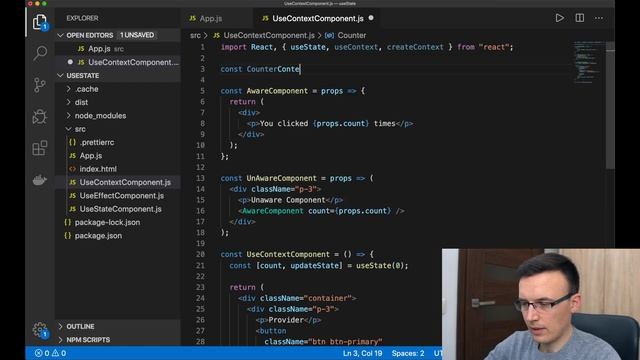The height and width of the screenshot is (360, 640).
Task: Open the editor More Actions menu
Action: tap(599, 18)
